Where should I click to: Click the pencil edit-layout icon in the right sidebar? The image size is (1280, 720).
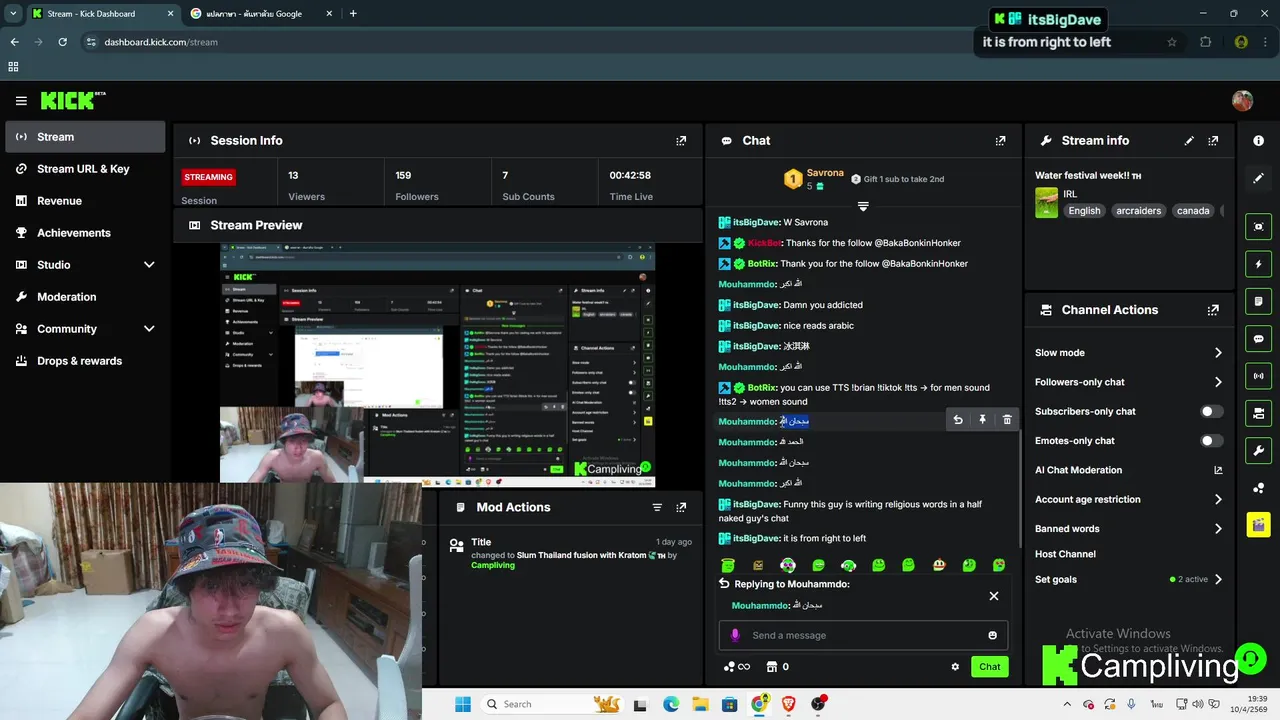pos(1259,178)
